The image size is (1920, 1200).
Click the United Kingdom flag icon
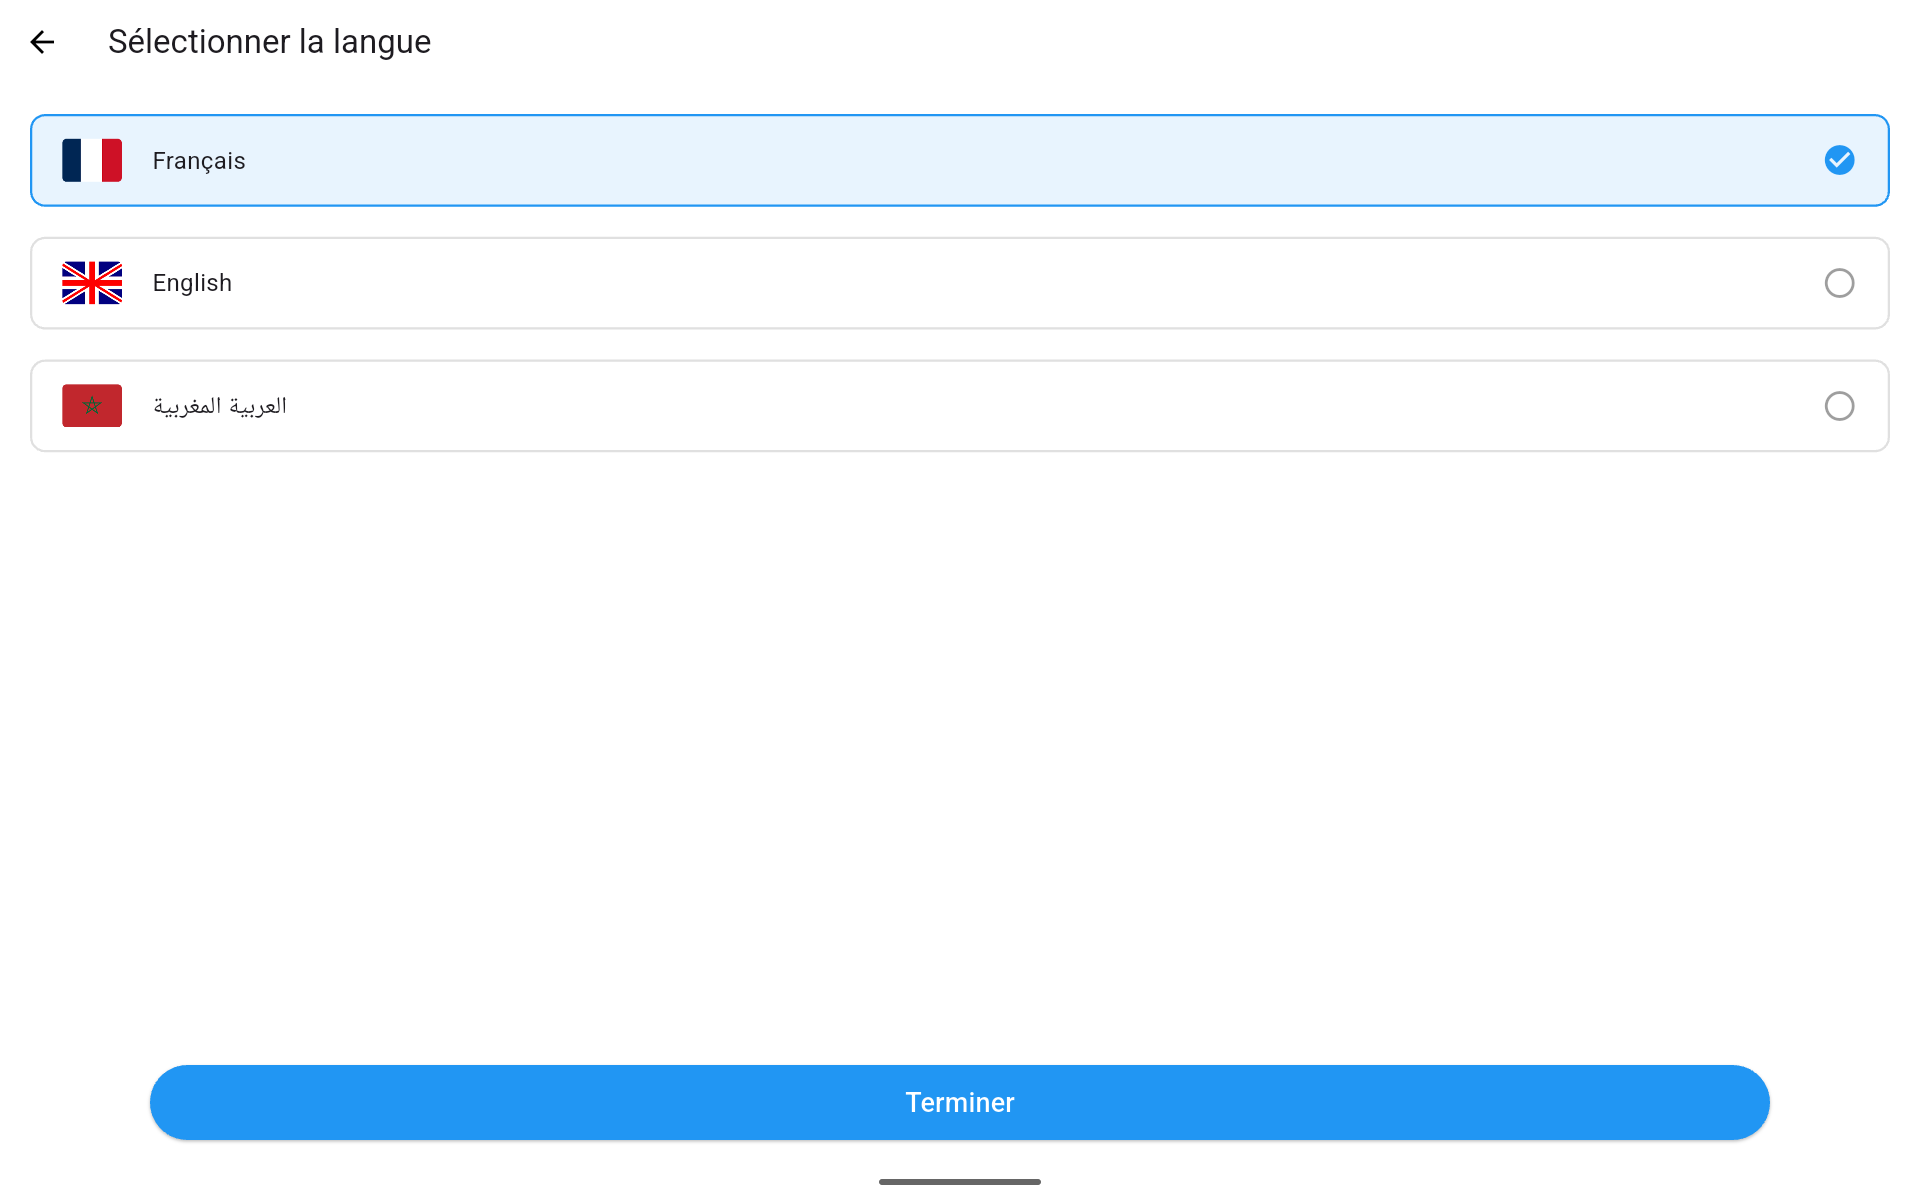click(91, 283)
